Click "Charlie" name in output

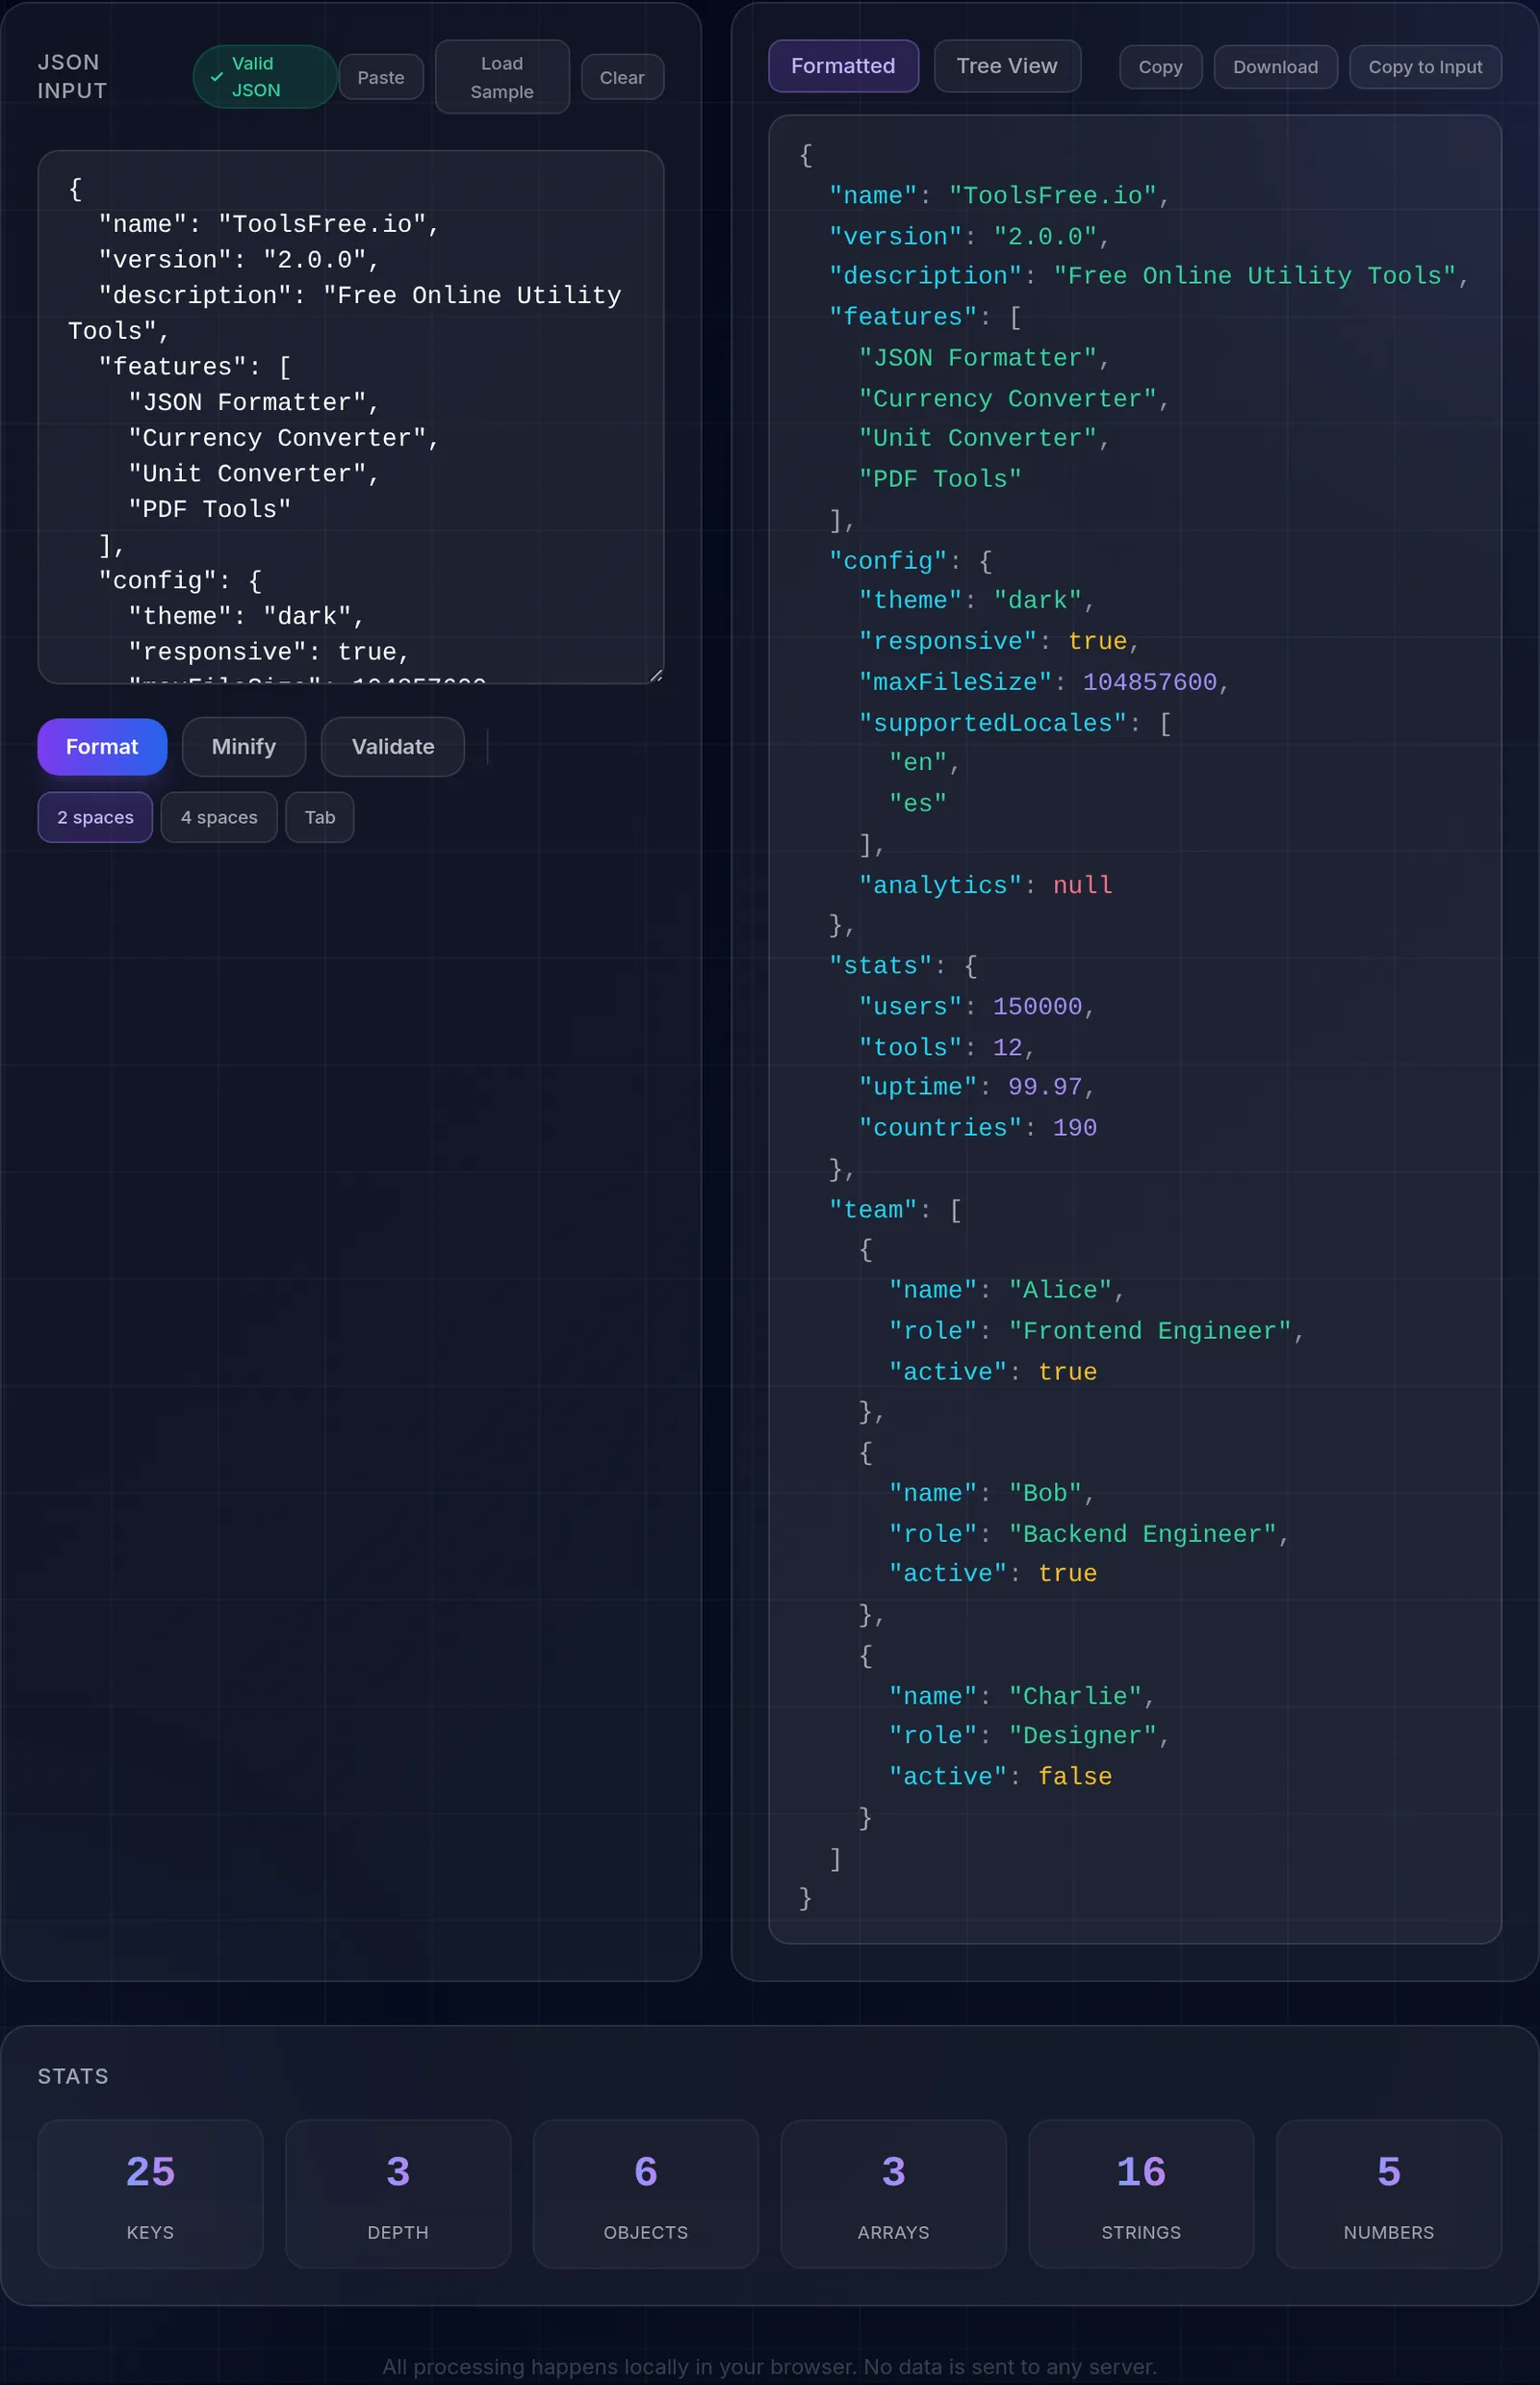click(1075, 1695)
